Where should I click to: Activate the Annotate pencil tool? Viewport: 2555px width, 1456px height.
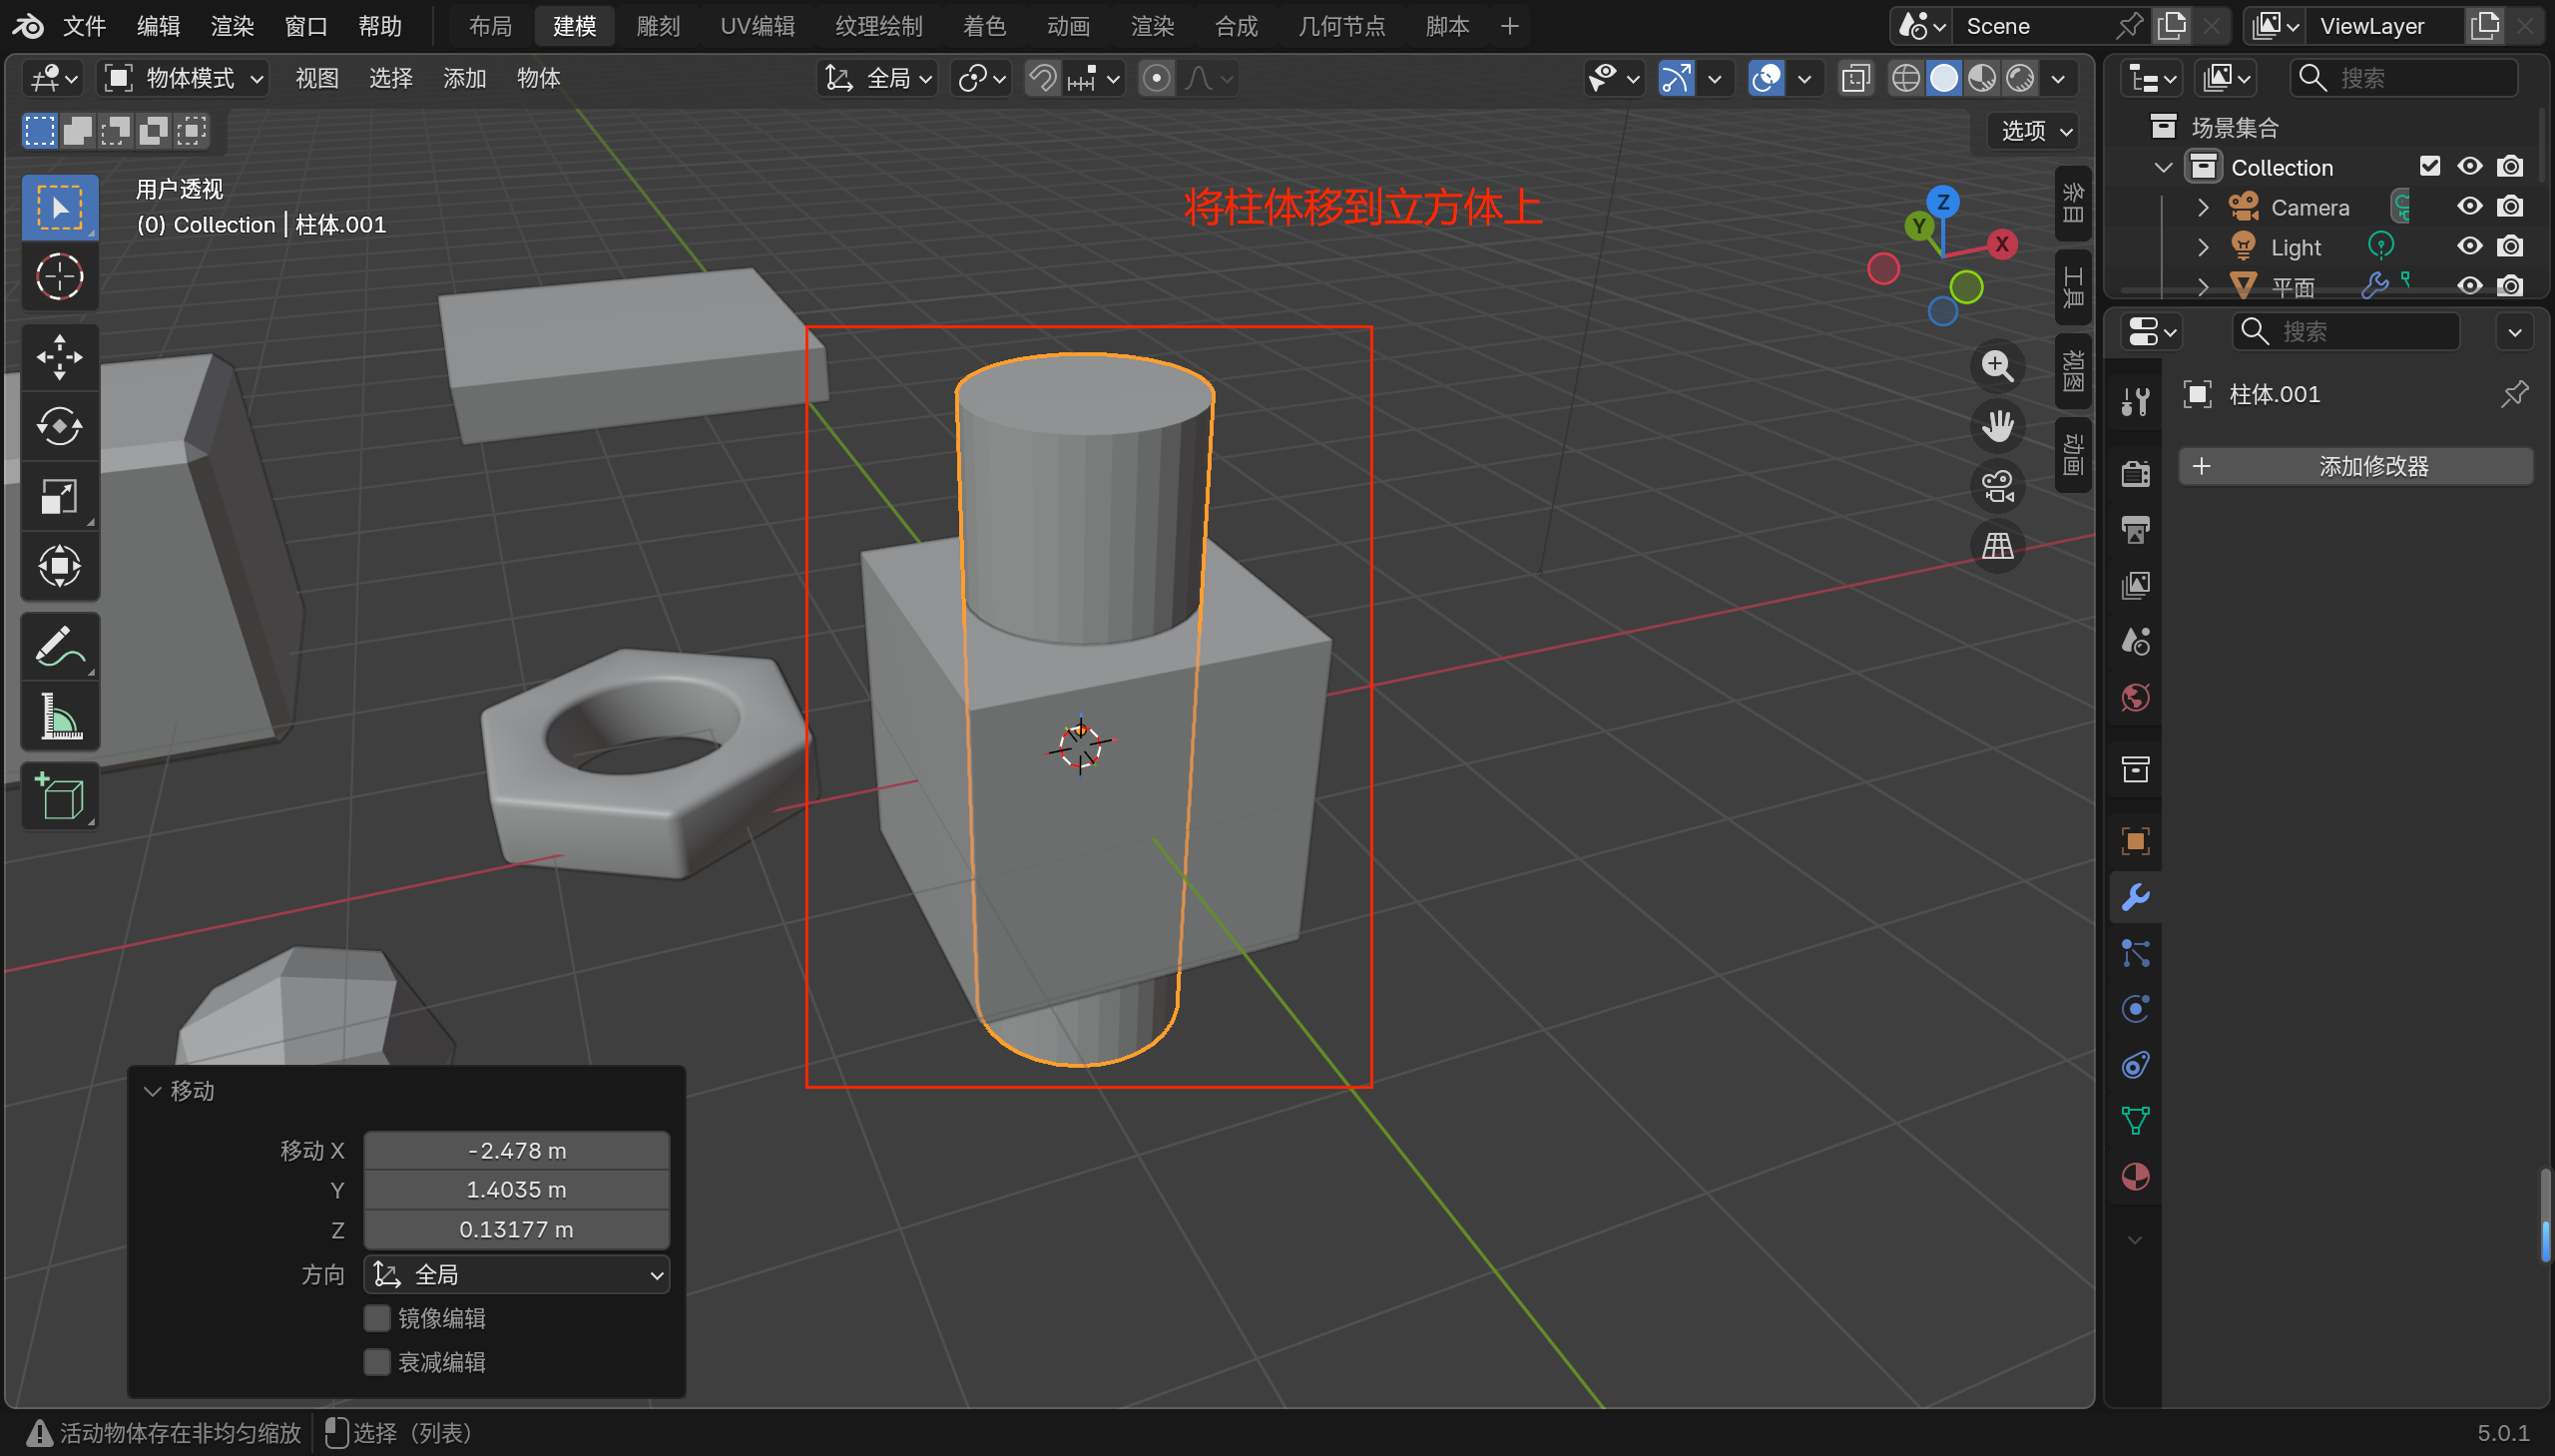59,647
